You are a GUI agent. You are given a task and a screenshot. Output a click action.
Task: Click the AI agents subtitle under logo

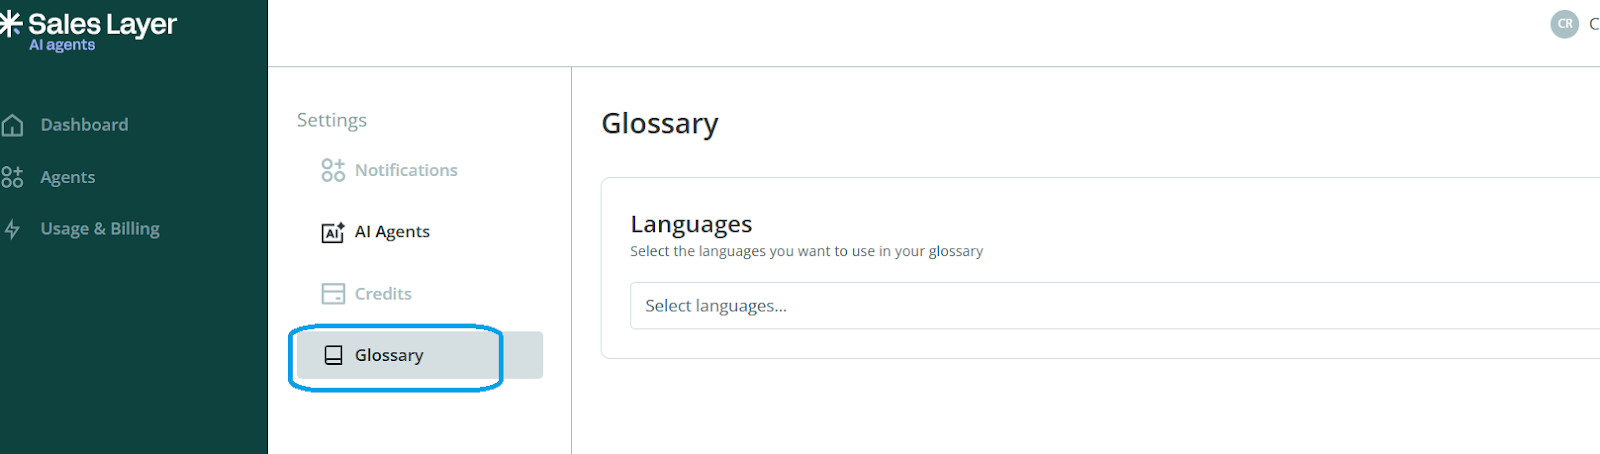(x=62, y=45)
